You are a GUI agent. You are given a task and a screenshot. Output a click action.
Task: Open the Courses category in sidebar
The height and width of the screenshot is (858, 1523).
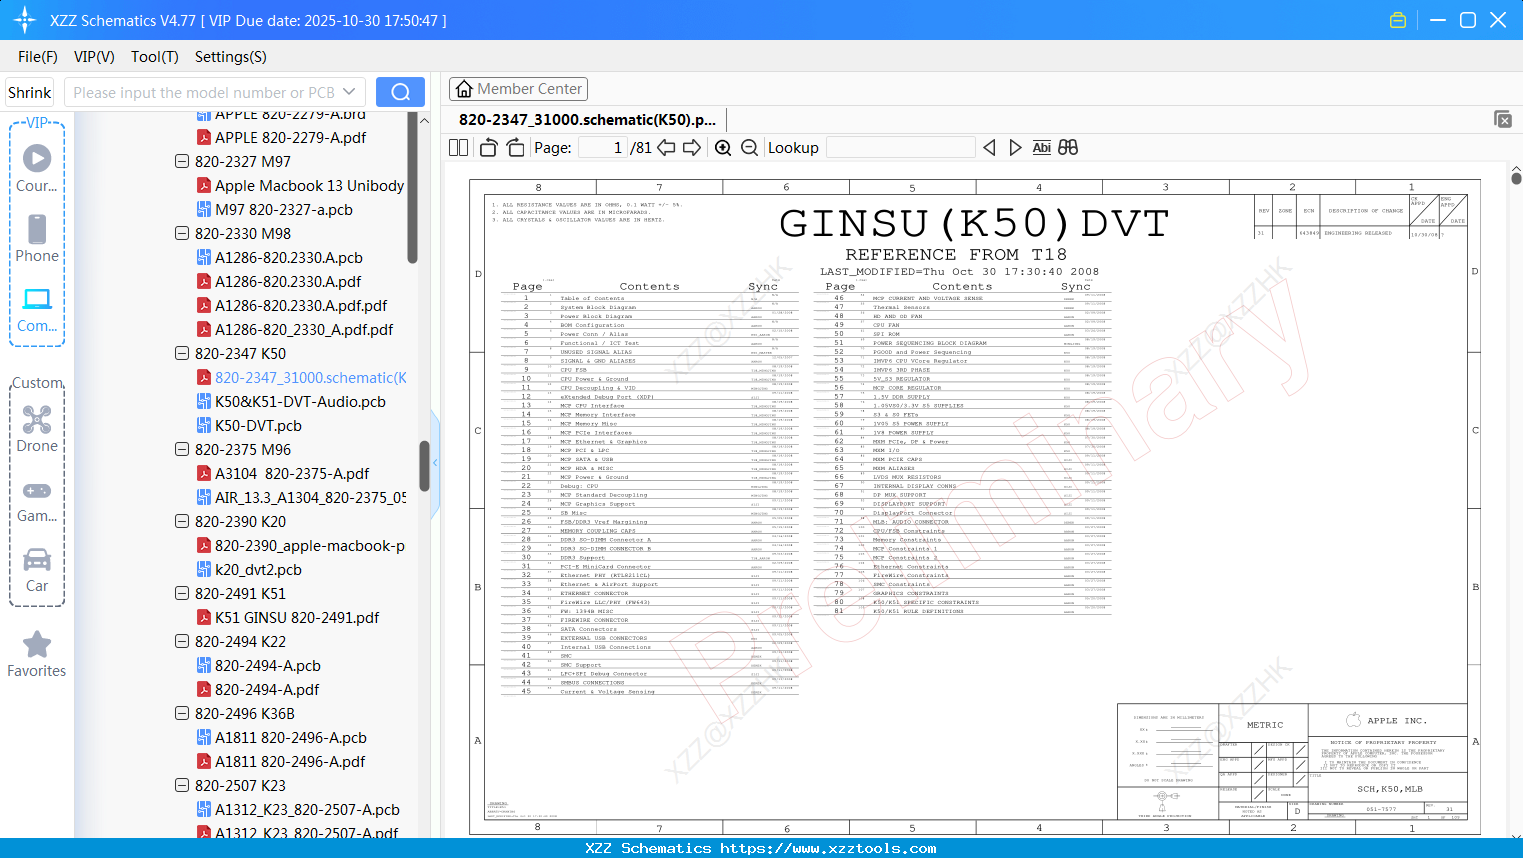coord(37,168)
